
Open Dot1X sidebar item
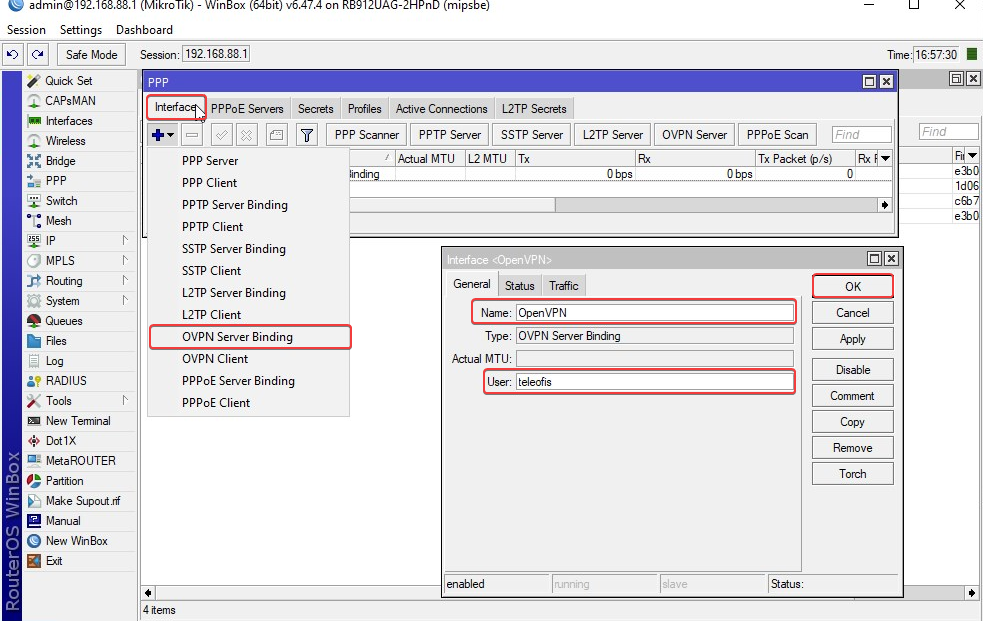(61, 441)
